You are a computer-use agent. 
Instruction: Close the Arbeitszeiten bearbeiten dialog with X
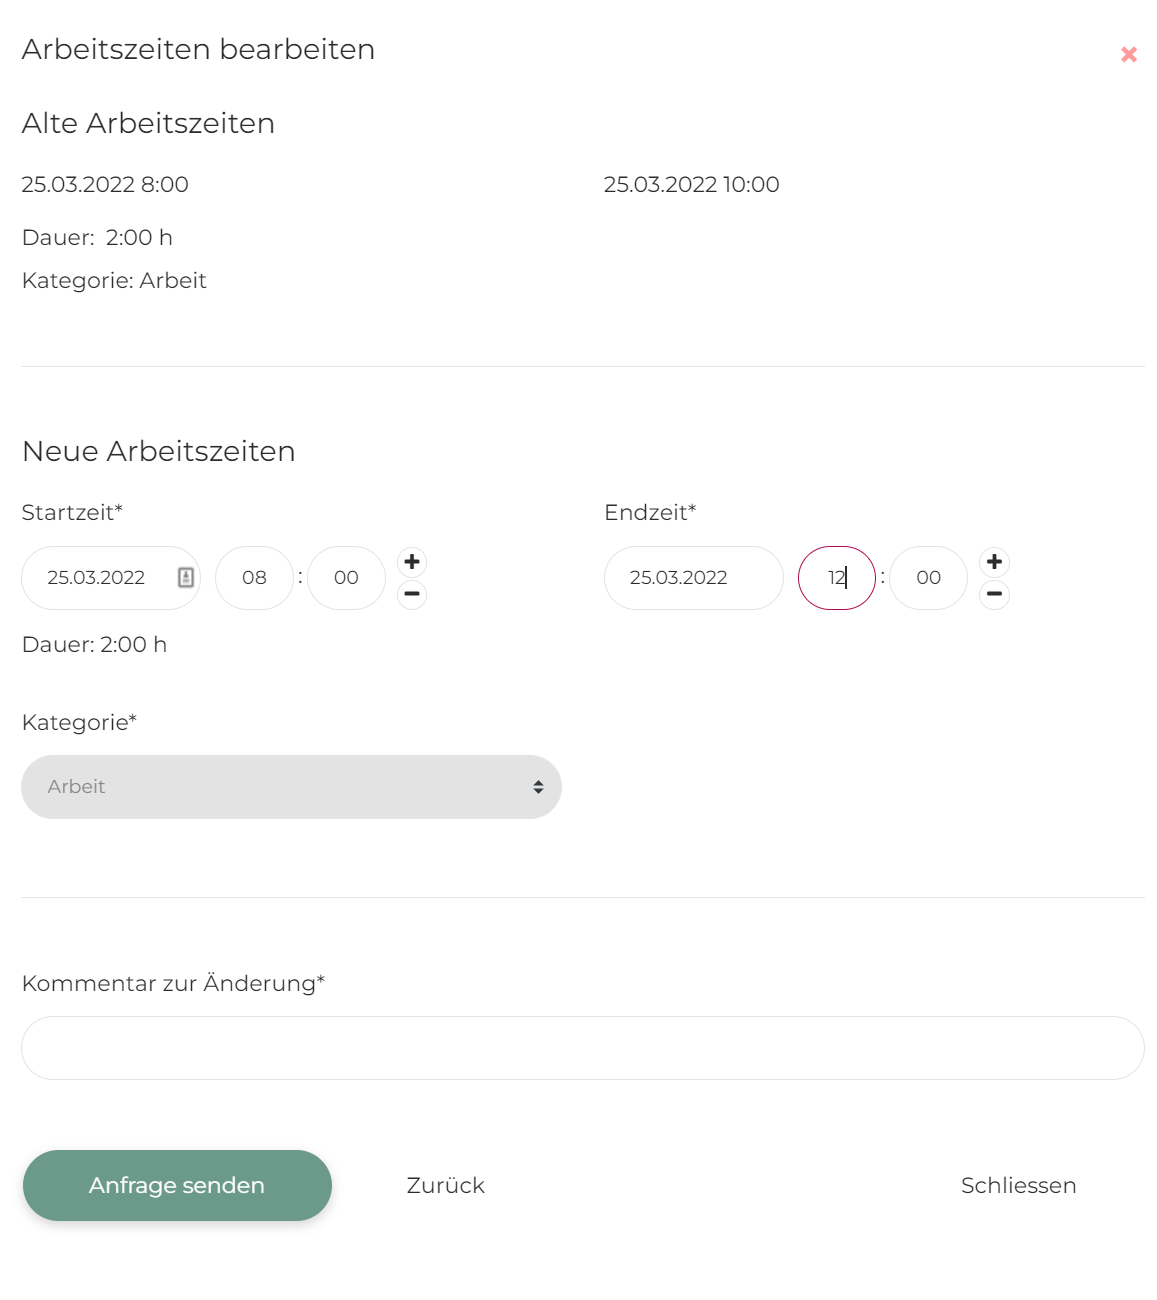[x=1128, y=55]
